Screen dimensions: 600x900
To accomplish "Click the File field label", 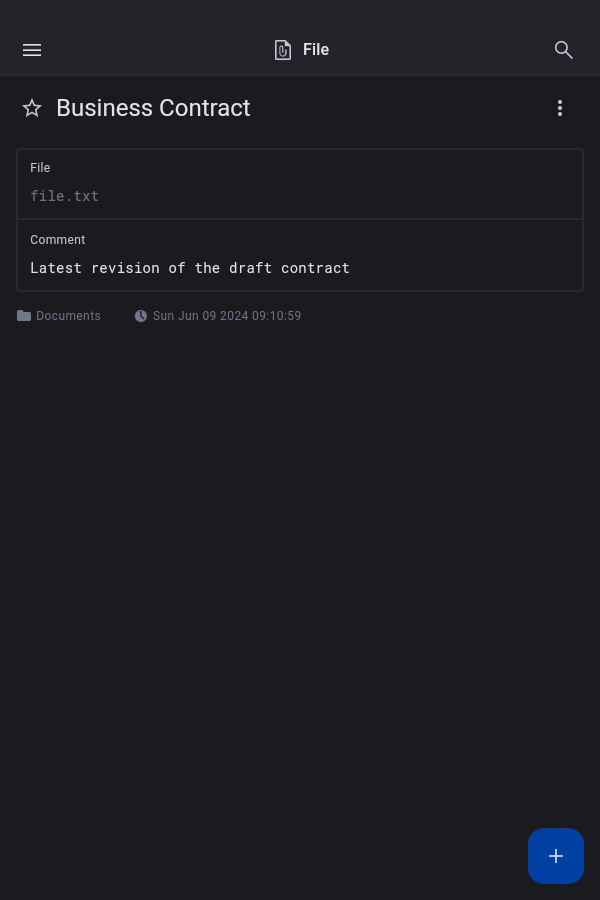I will (40, 168).
